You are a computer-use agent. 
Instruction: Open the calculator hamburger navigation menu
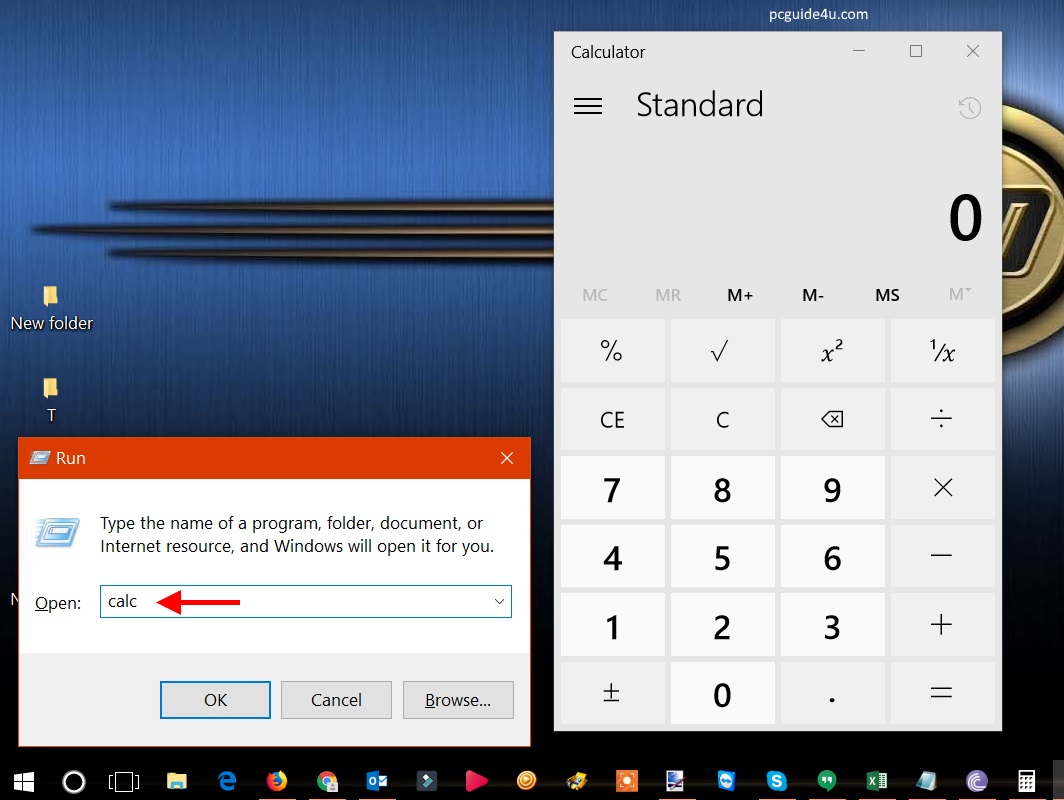[588, 106]
